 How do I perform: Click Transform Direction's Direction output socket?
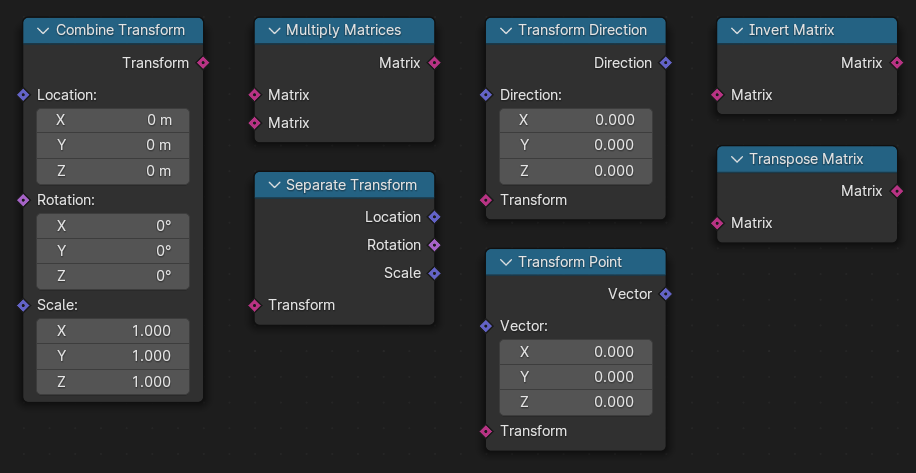665,62
